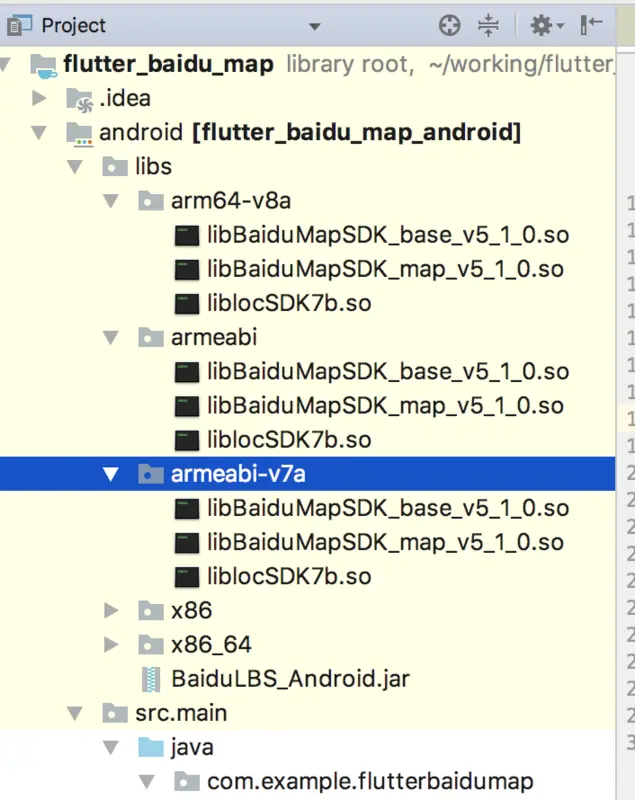Click the .idea folder icon
635x800 pixels.
point(80,99)
